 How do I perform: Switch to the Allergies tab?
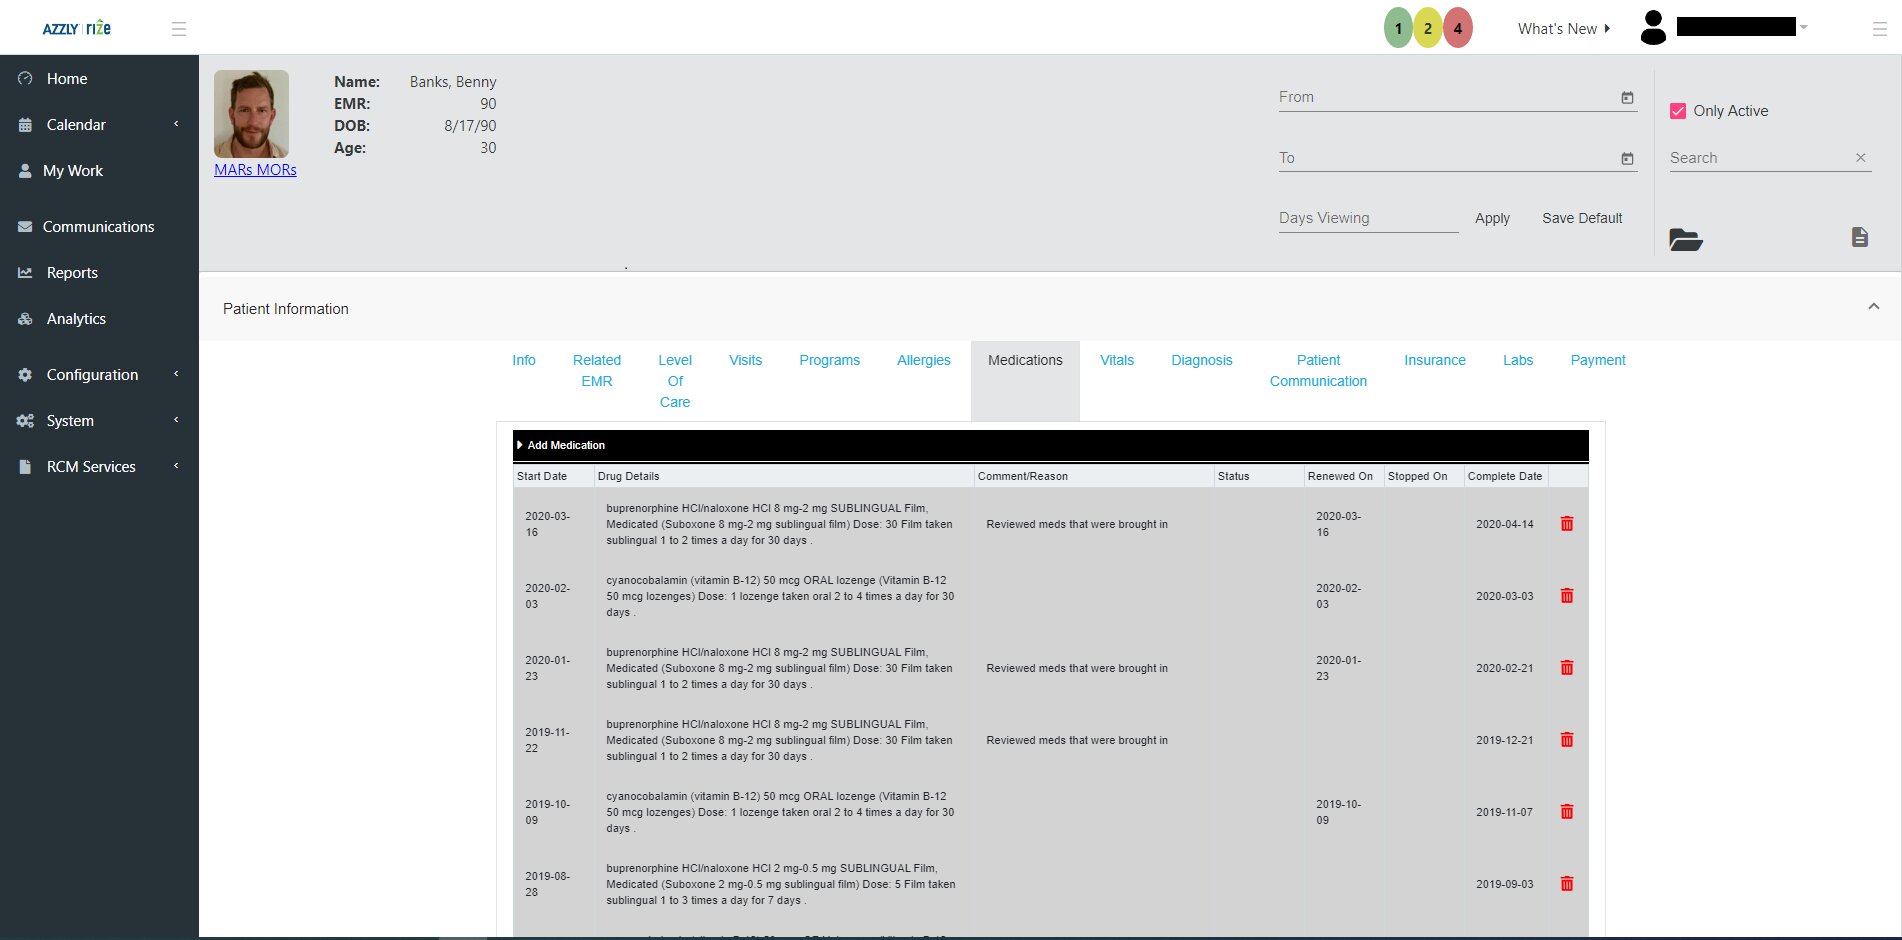[923, 360]
